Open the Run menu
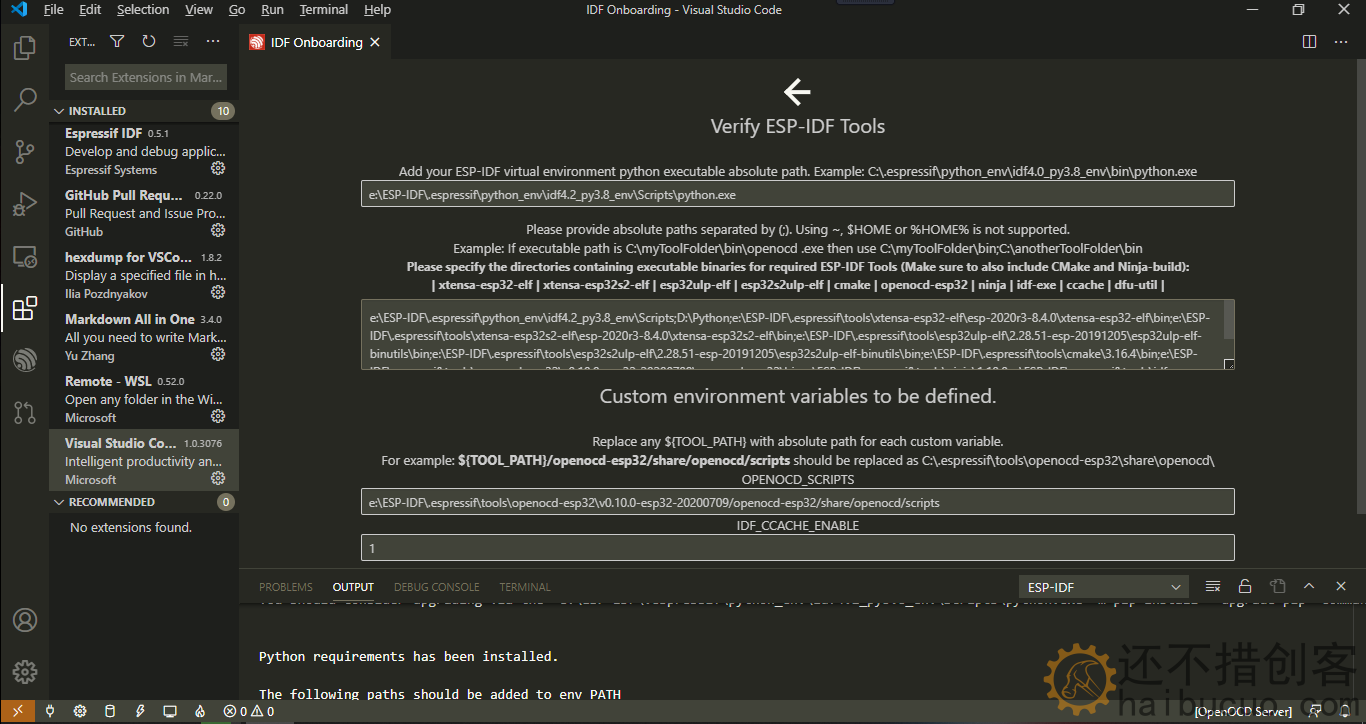 272,10
